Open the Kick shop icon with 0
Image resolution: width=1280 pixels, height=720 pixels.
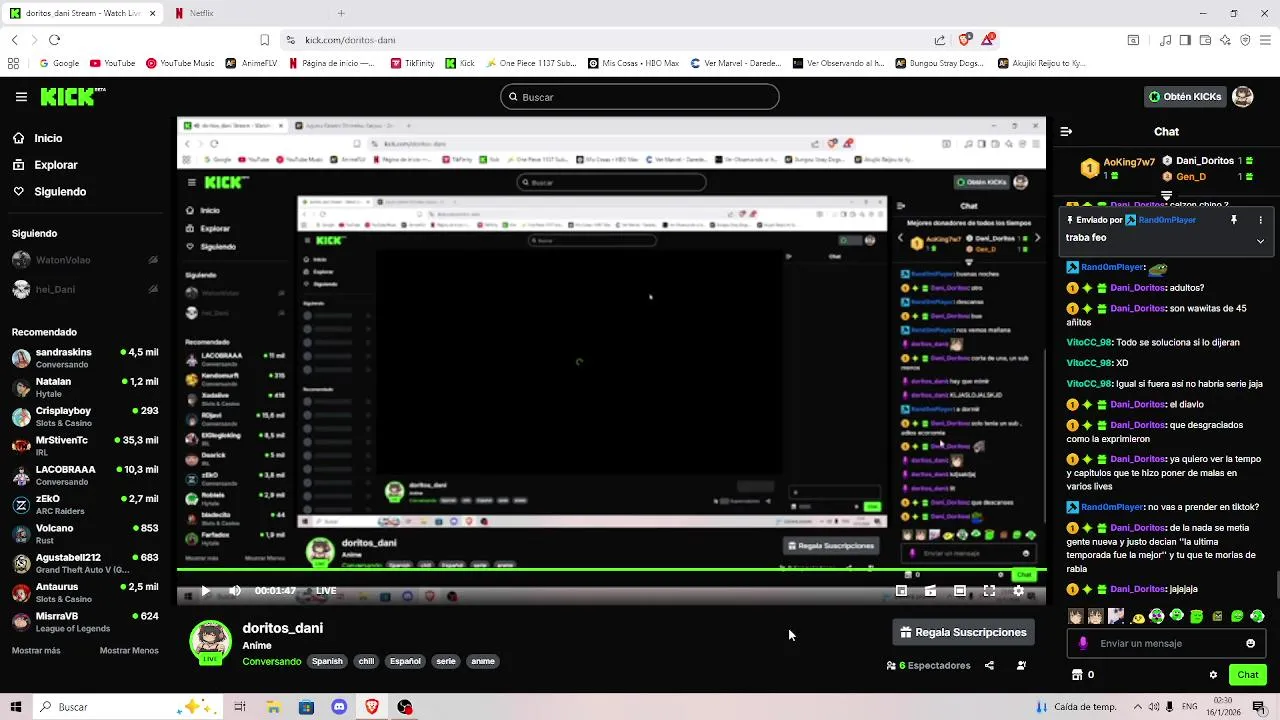[1083, 675]
